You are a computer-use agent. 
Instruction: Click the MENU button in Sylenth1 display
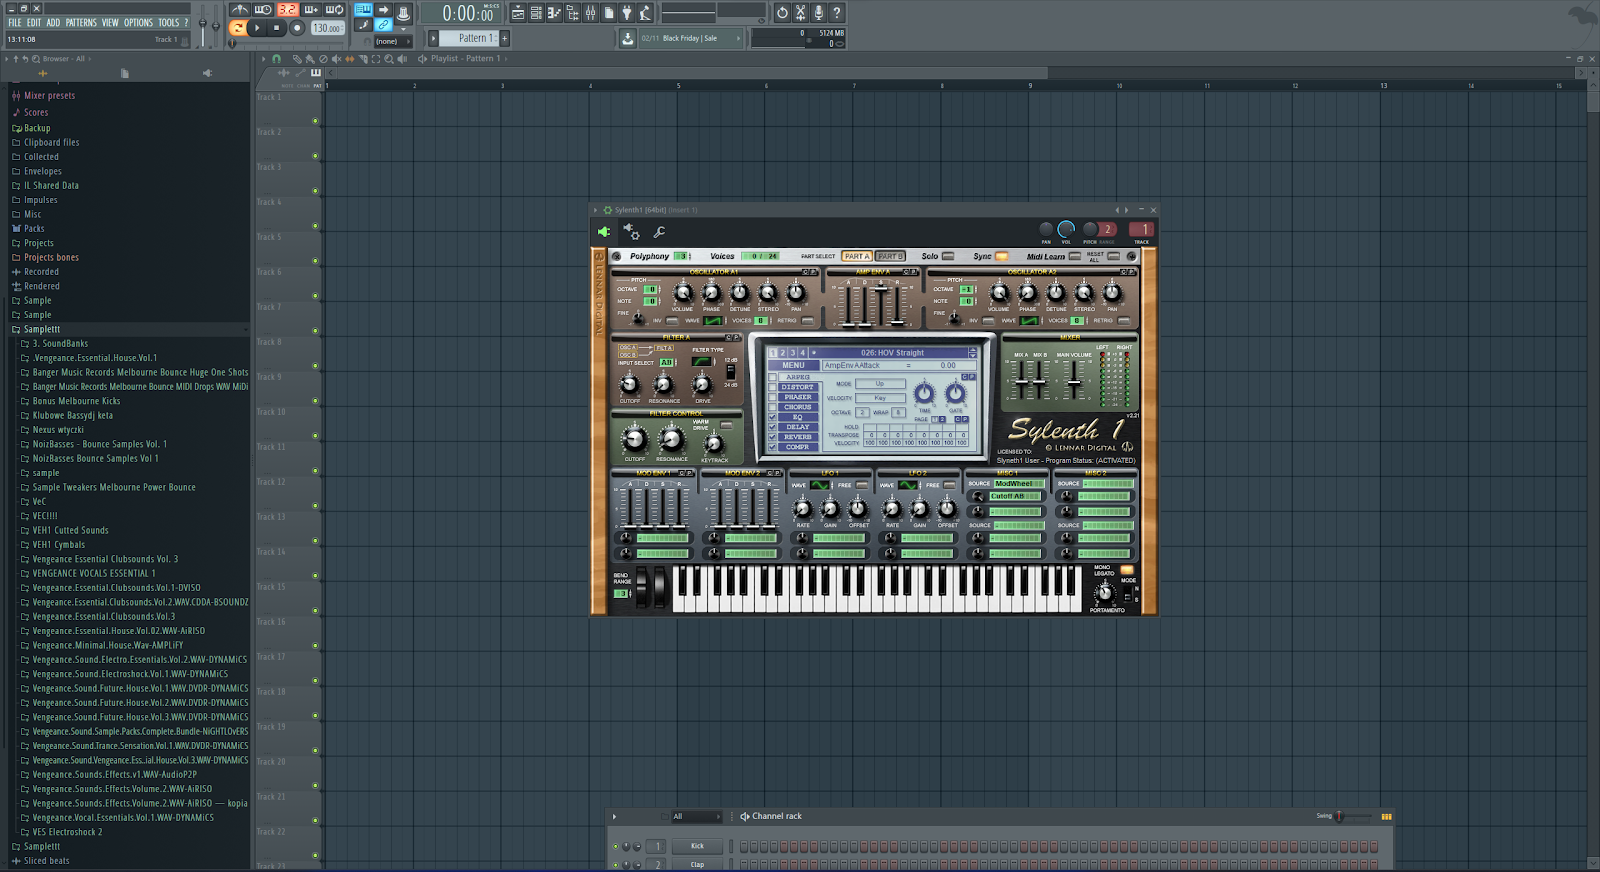pyautogui.click(x=793, y=365)
